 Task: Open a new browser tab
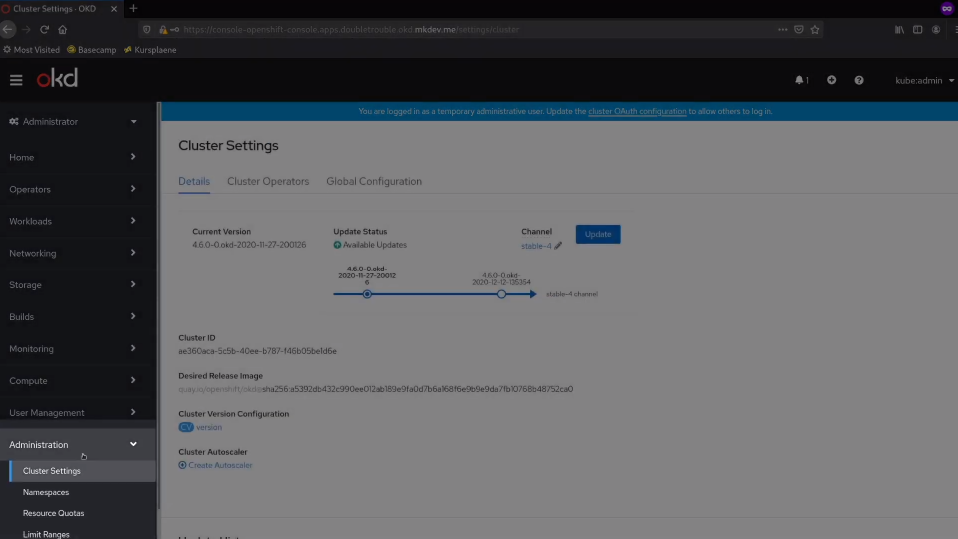coord(133,9)
